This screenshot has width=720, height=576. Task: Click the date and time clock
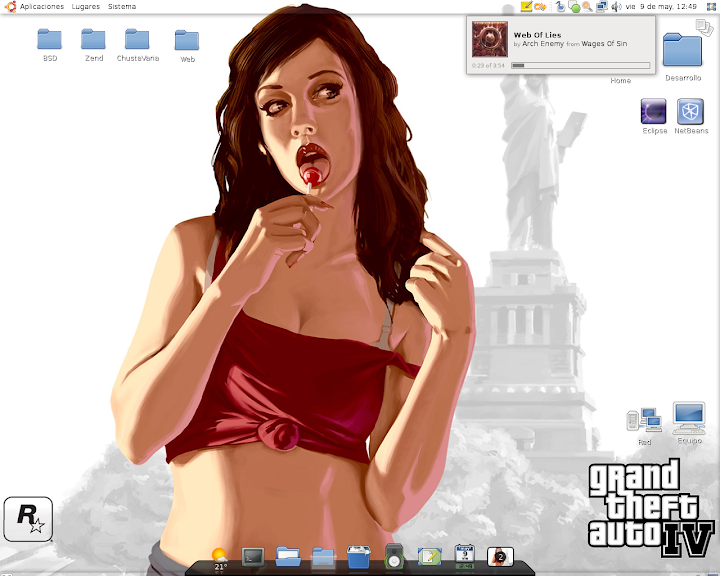point(661,6)
